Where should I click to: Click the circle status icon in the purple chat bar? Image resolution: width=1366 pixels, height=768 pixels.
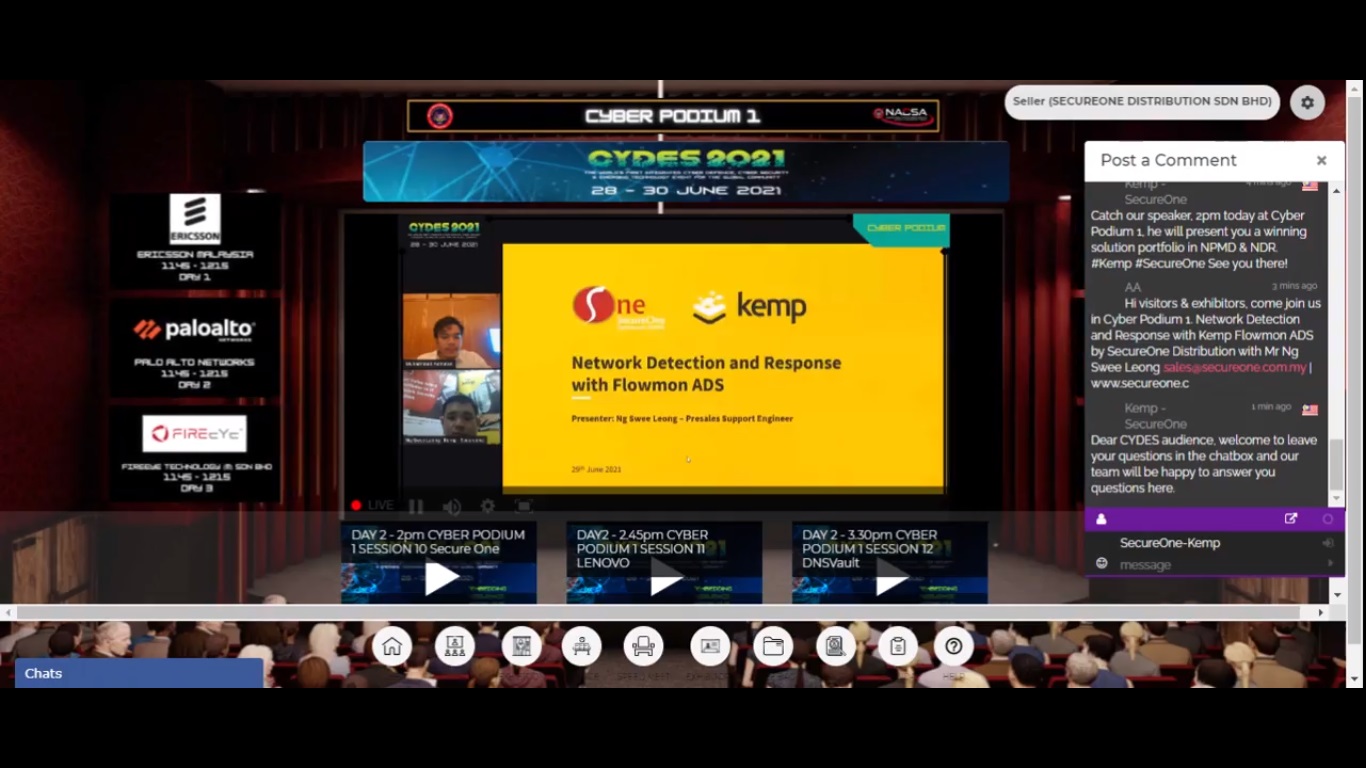[x=1328, y=519]
